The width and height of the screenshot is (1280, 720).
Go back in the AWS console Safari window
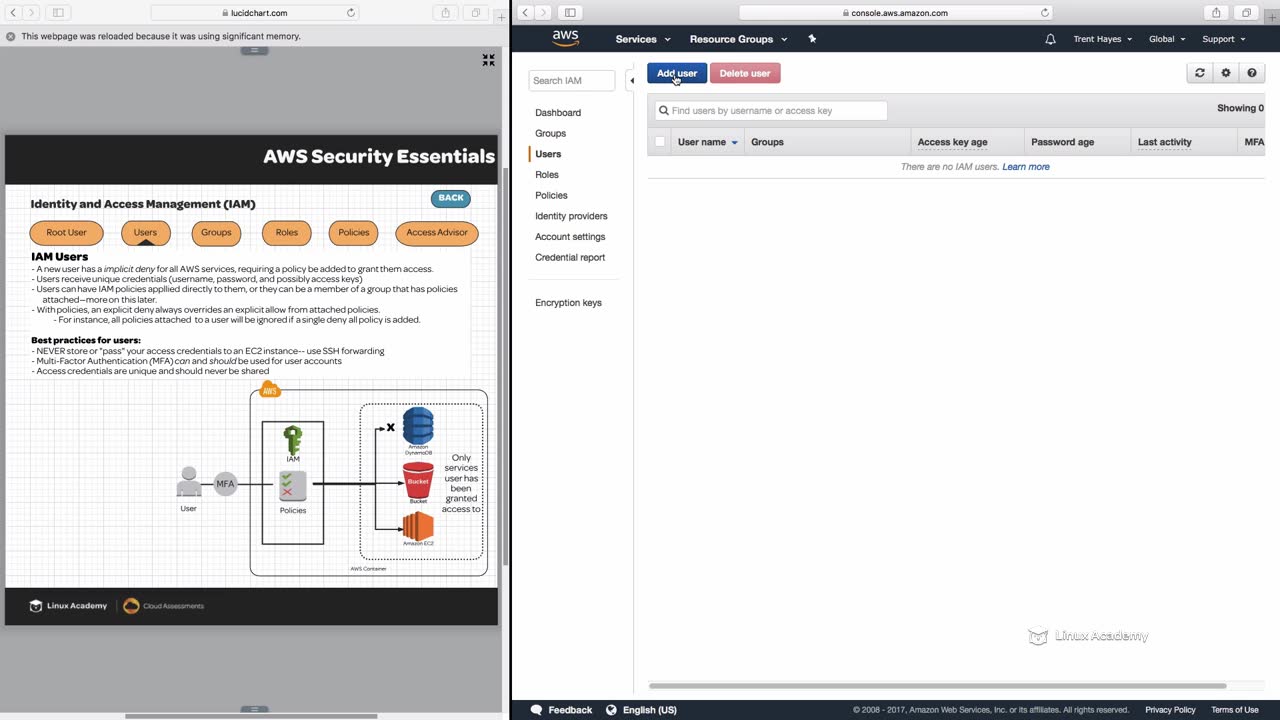pyautogui.click(x=525, y=13)
